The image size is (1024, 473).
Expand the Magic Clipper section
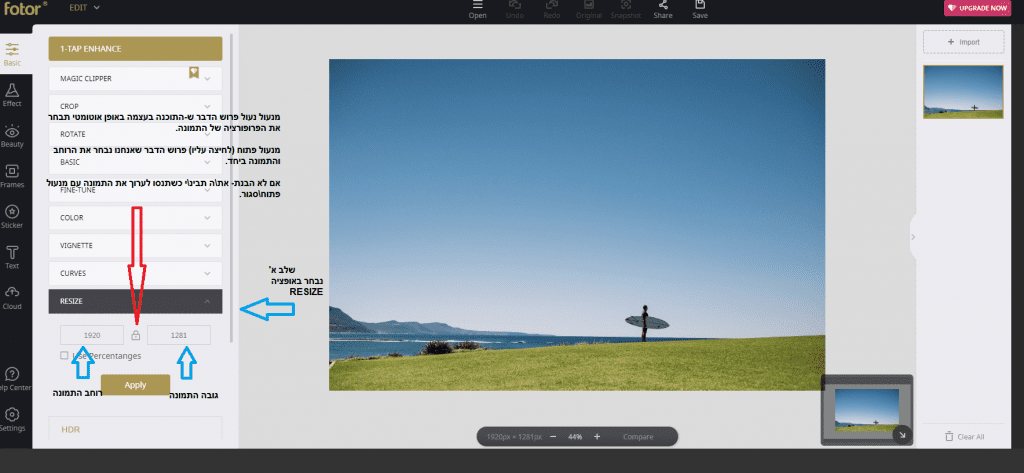click(135, 77)
